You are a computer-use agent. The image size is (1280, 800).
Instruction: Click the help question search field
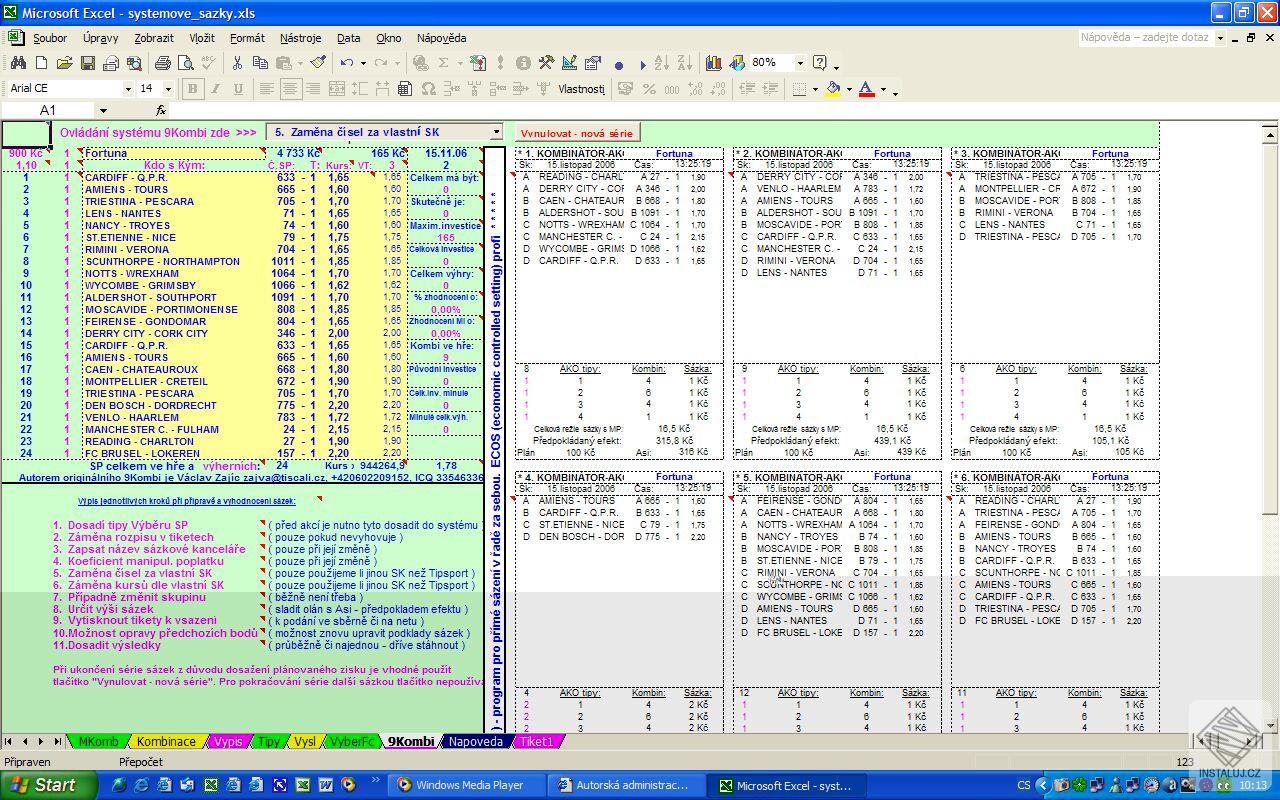[1146, 38]
